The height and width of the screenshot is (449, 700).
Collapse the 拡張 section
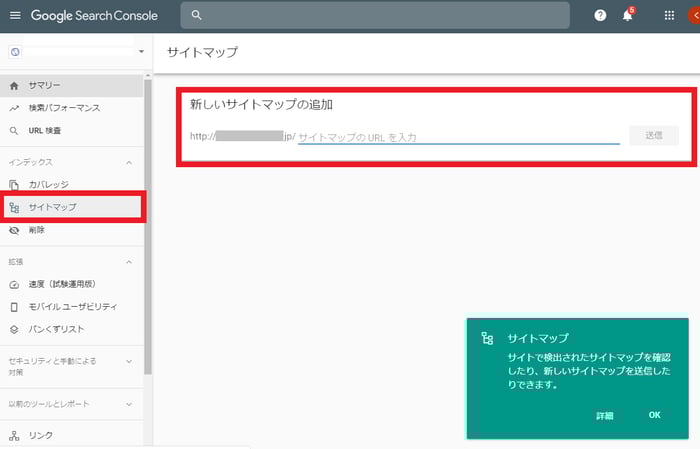[x=129, y=262]
